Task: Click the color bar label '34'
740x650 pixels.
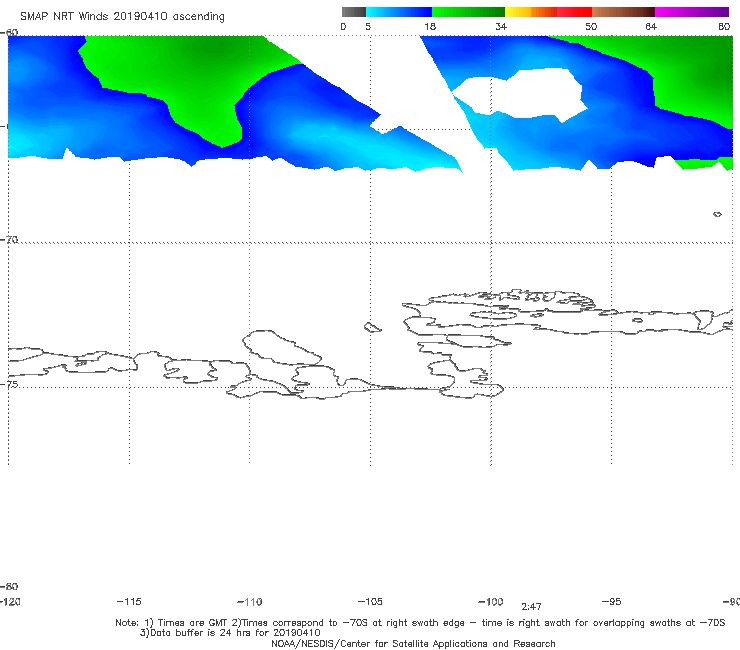Action: [501, 27]
